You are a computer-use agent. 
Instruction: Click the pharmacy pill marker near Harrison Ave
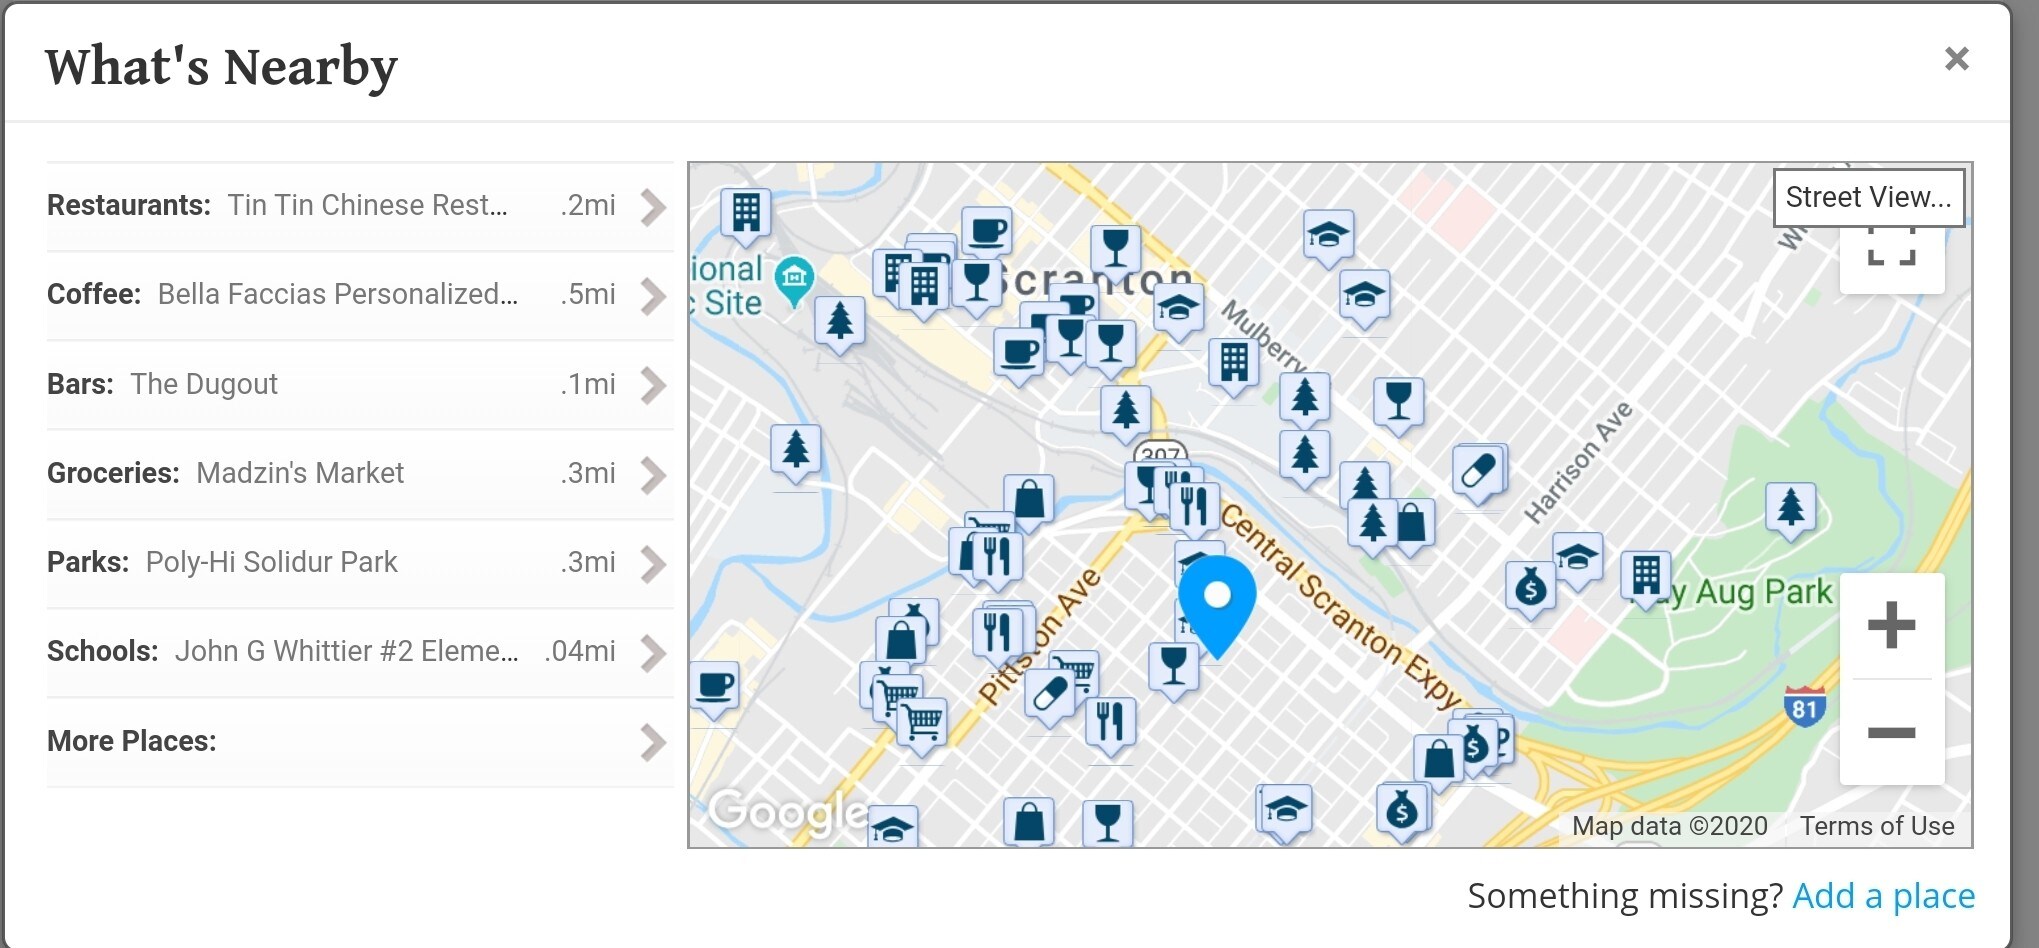click(x=1478, y=470)
